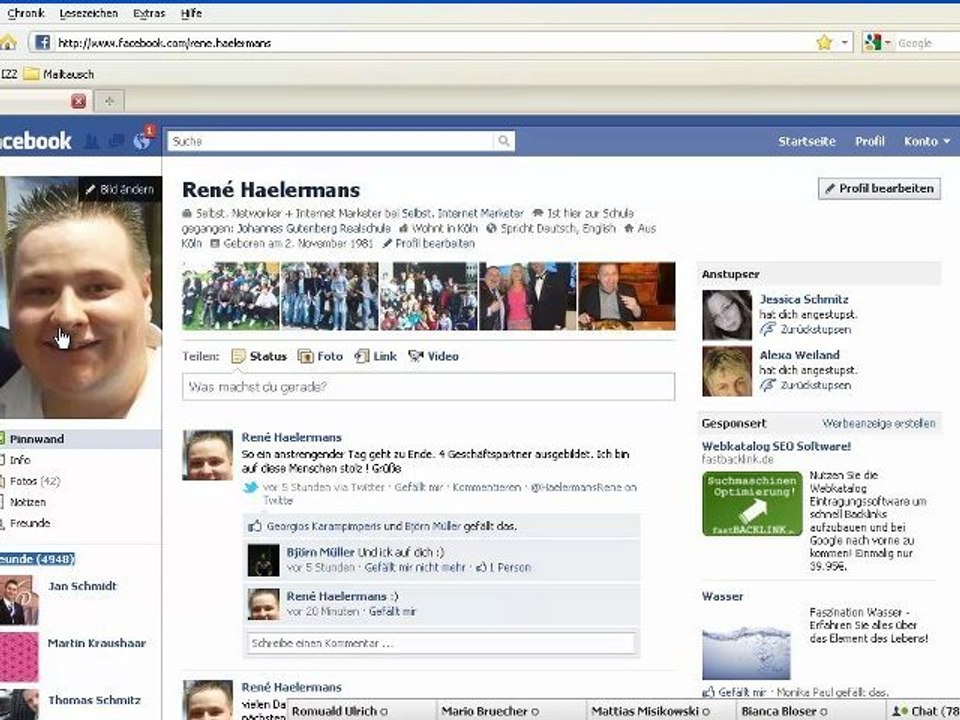Select the Video share option

coord(433,356)
